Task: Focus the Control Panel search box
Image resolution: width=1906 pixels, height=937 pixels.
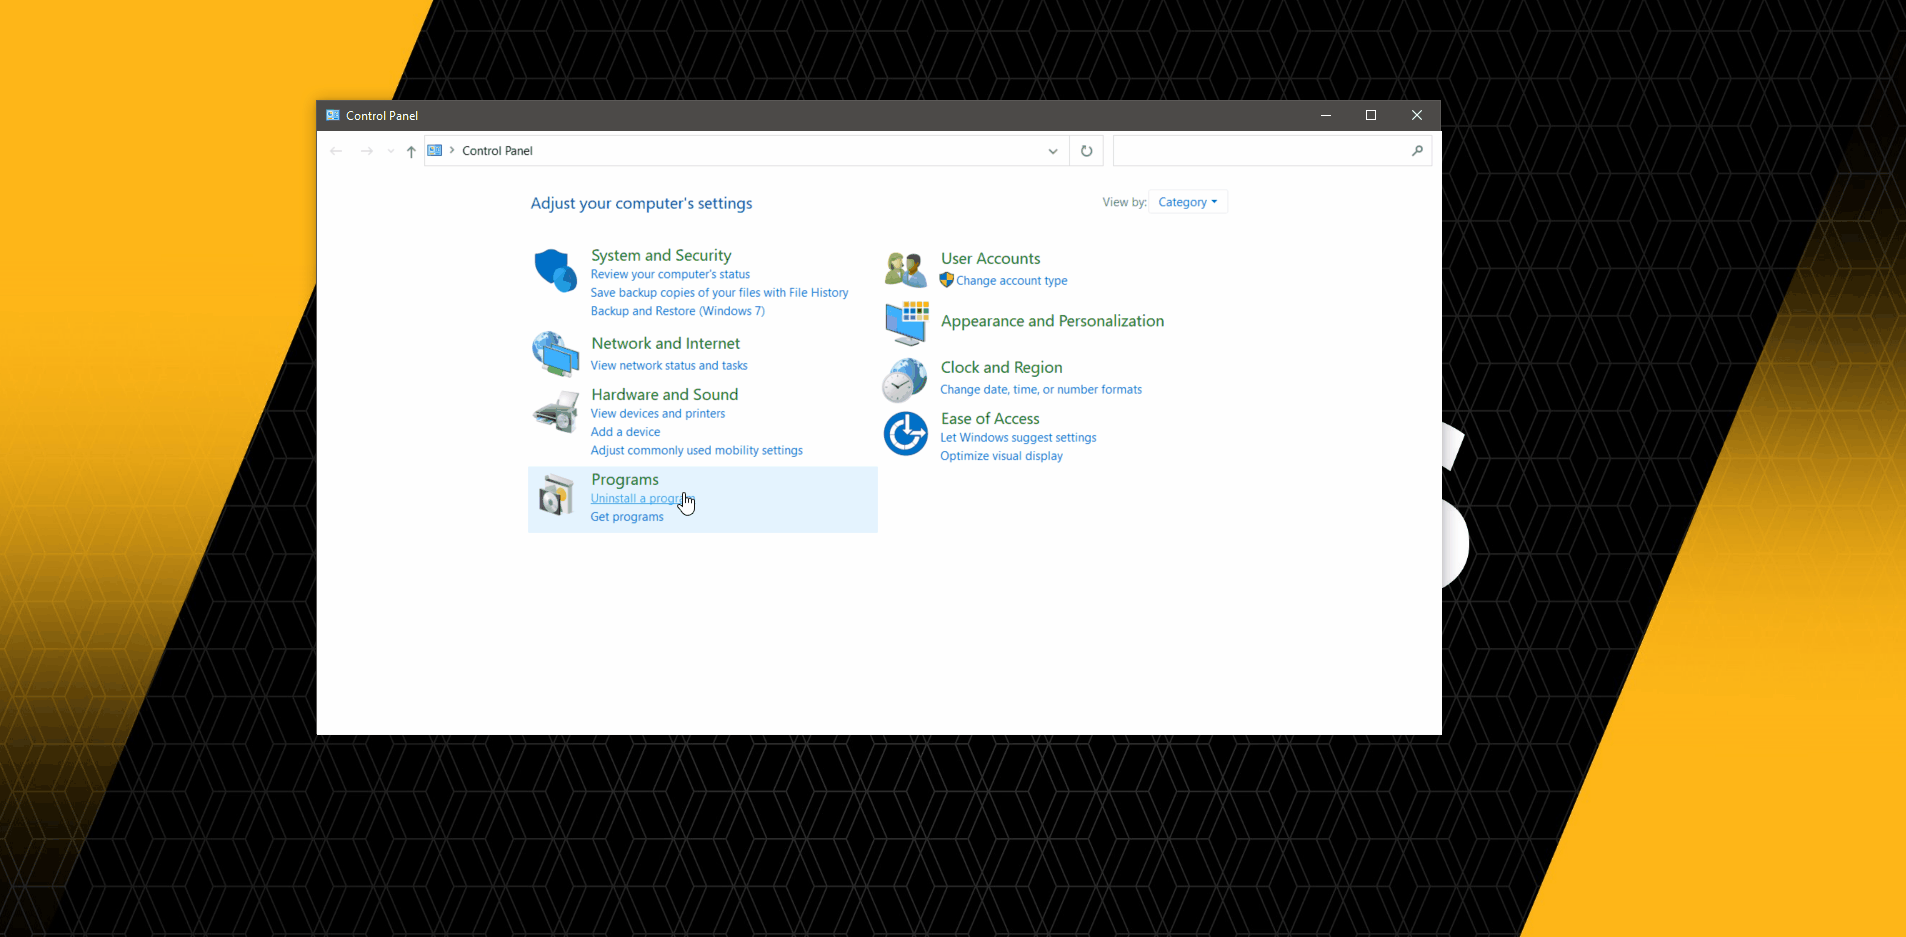Action: click(1272, 151)
